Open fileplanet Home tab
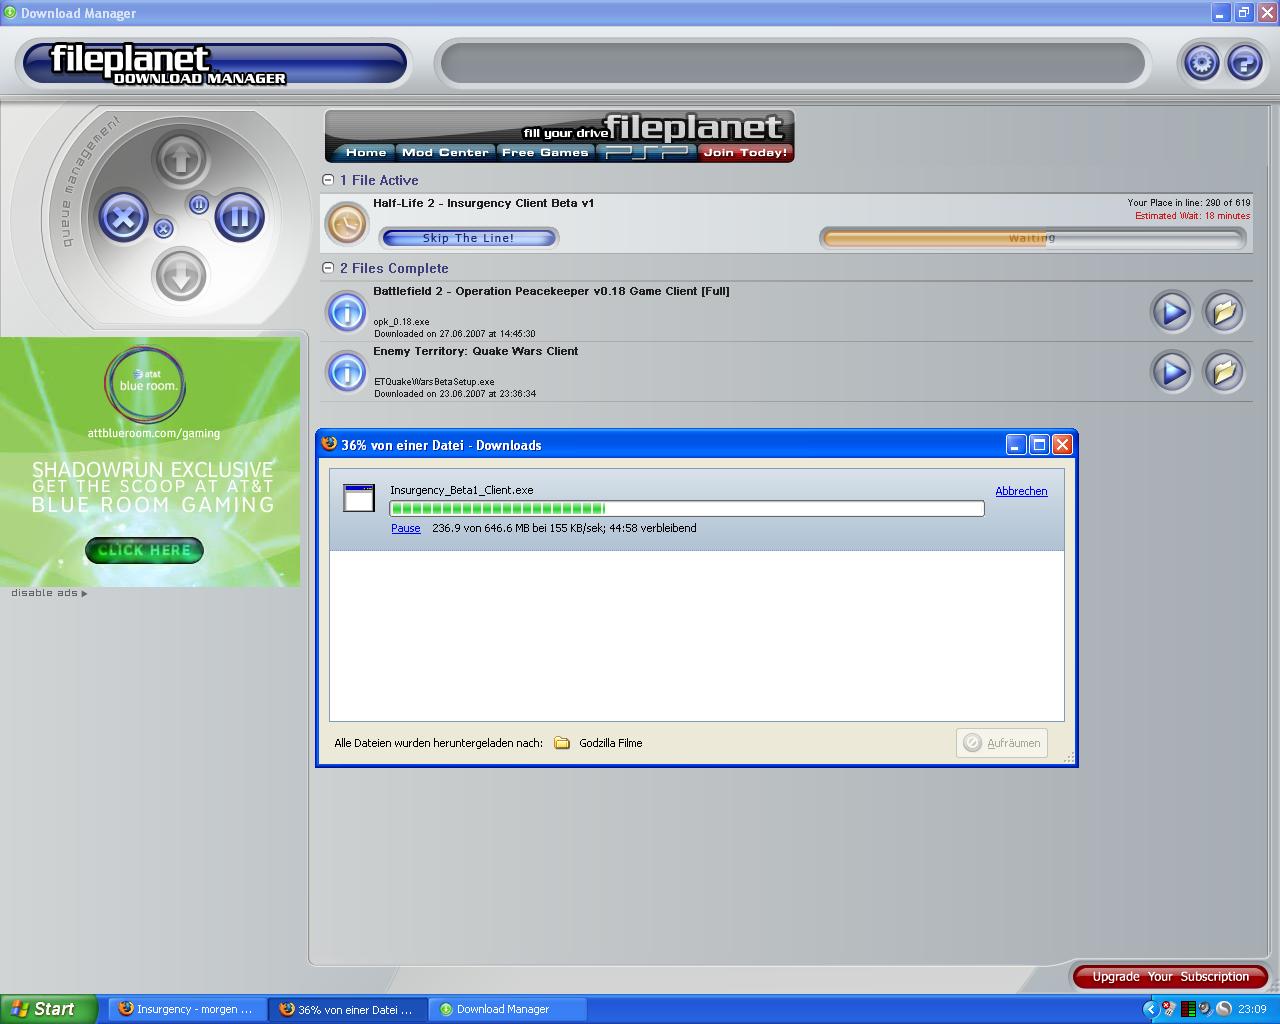This screenshot has width=1280, height=1024. coord(365,152)
